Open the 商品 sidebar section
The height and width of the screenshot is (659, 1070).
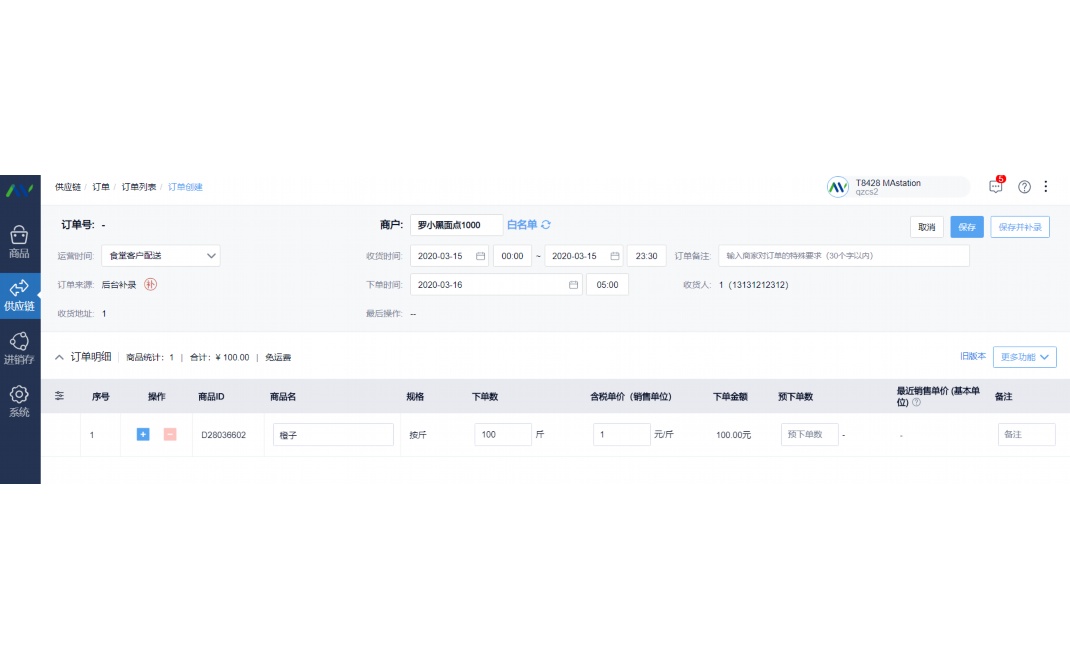click(19, 241)
